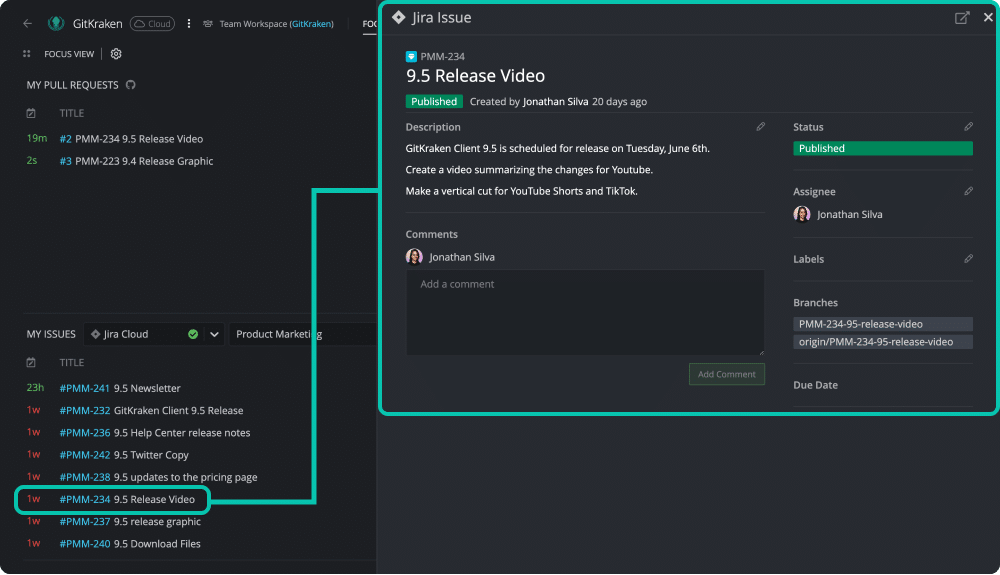Open the Product Marketing filter dropdown
Screen dimensions: 1000x575
(302, 334)
